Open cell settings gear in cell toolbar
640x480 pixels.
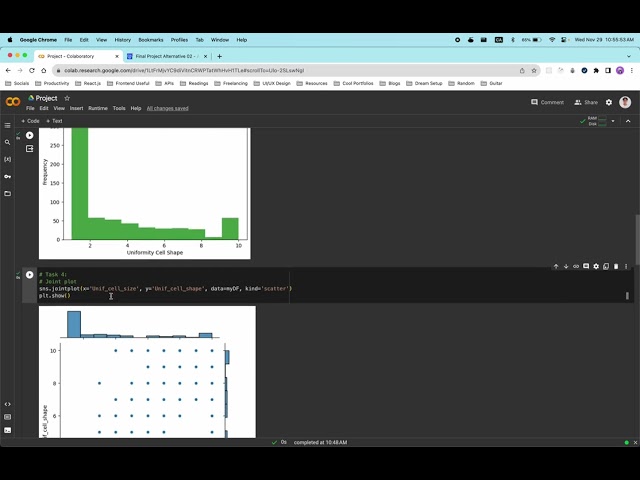coord(596,266)
